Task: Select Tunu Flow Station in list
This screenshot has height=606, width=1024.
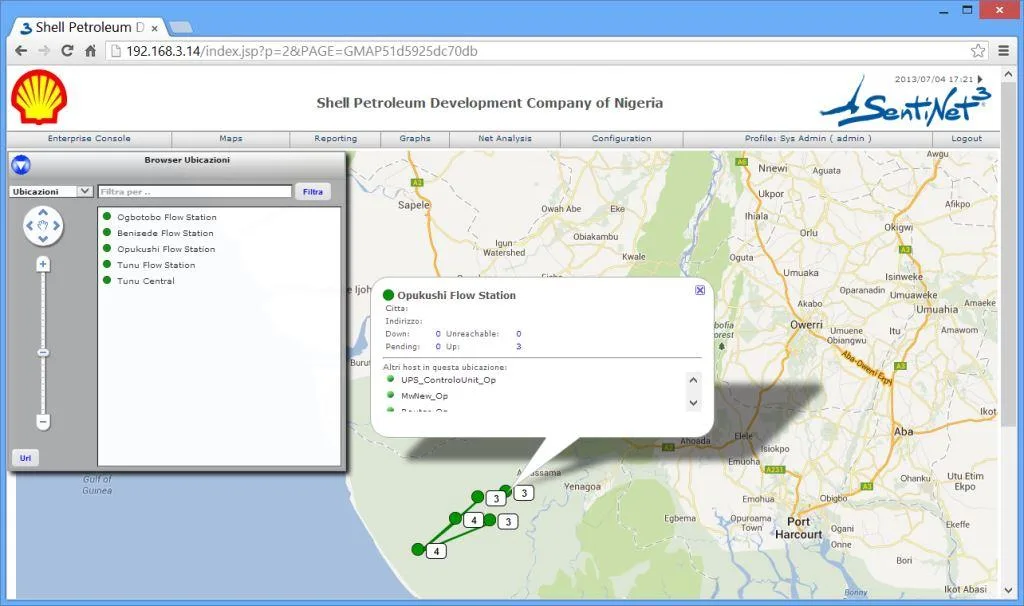Action: click(156, 265)
